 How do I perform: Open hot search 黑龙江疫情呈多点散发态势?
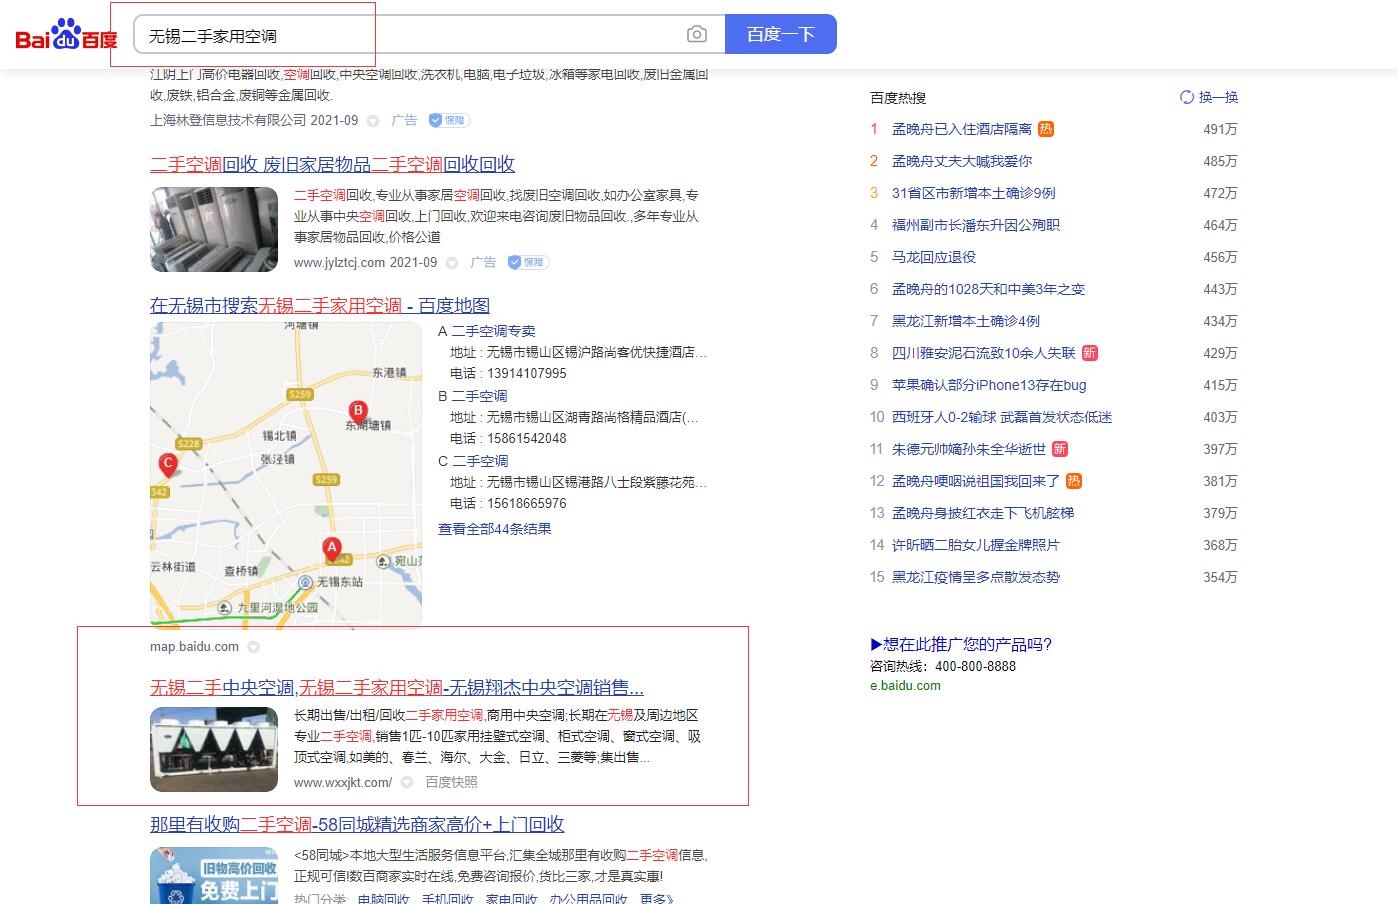pos(975,577)
